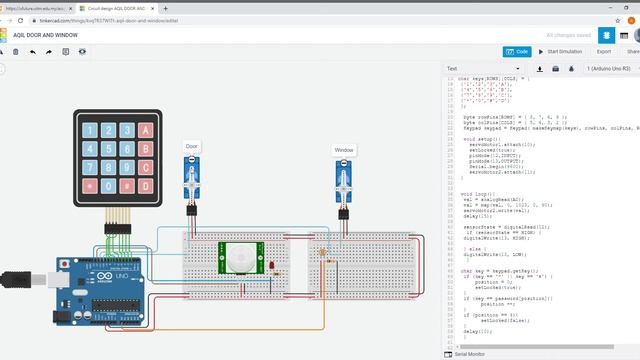This screenshot has width=640, height=360.
Task: Select the photoresistor on right breadboard
Action: pyautogui.click(x=322, y=253)
